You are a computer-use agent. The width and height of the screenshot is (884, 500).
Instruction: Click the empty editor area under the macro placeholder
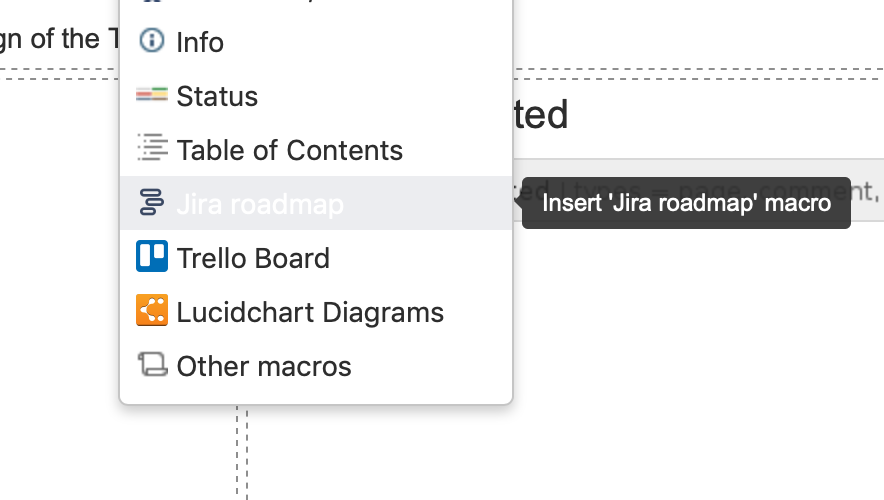pos(699,361)
